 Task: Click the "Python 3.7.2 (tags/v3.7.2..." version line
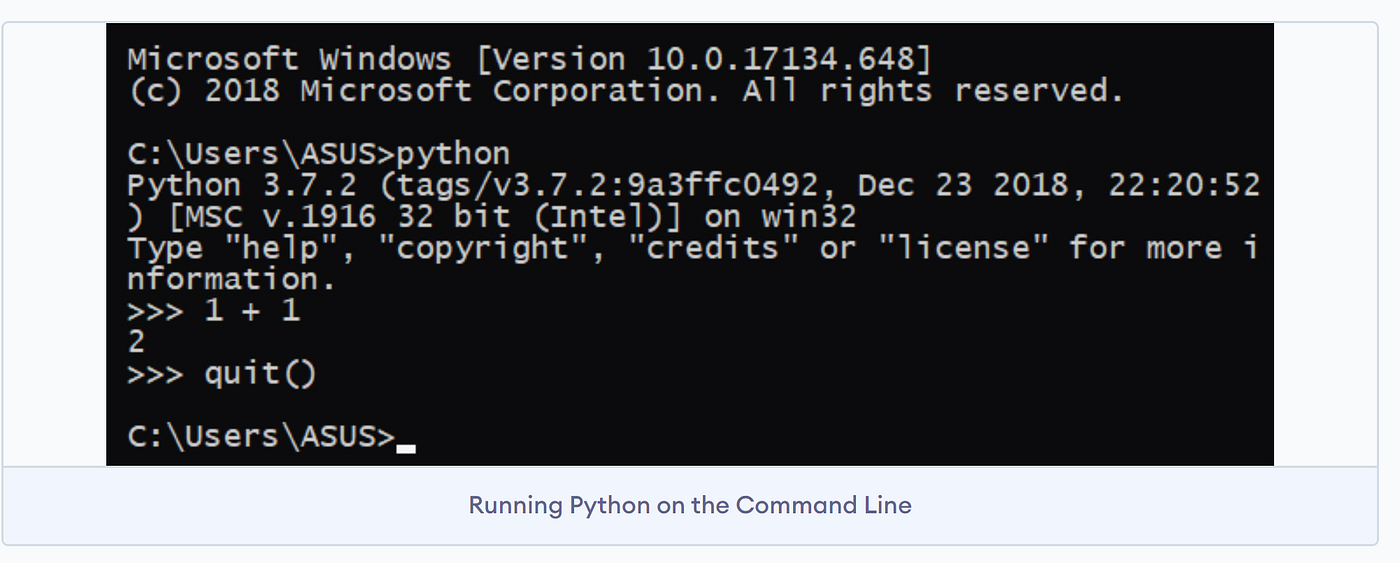pyautogui.click(x=693, y=185)
